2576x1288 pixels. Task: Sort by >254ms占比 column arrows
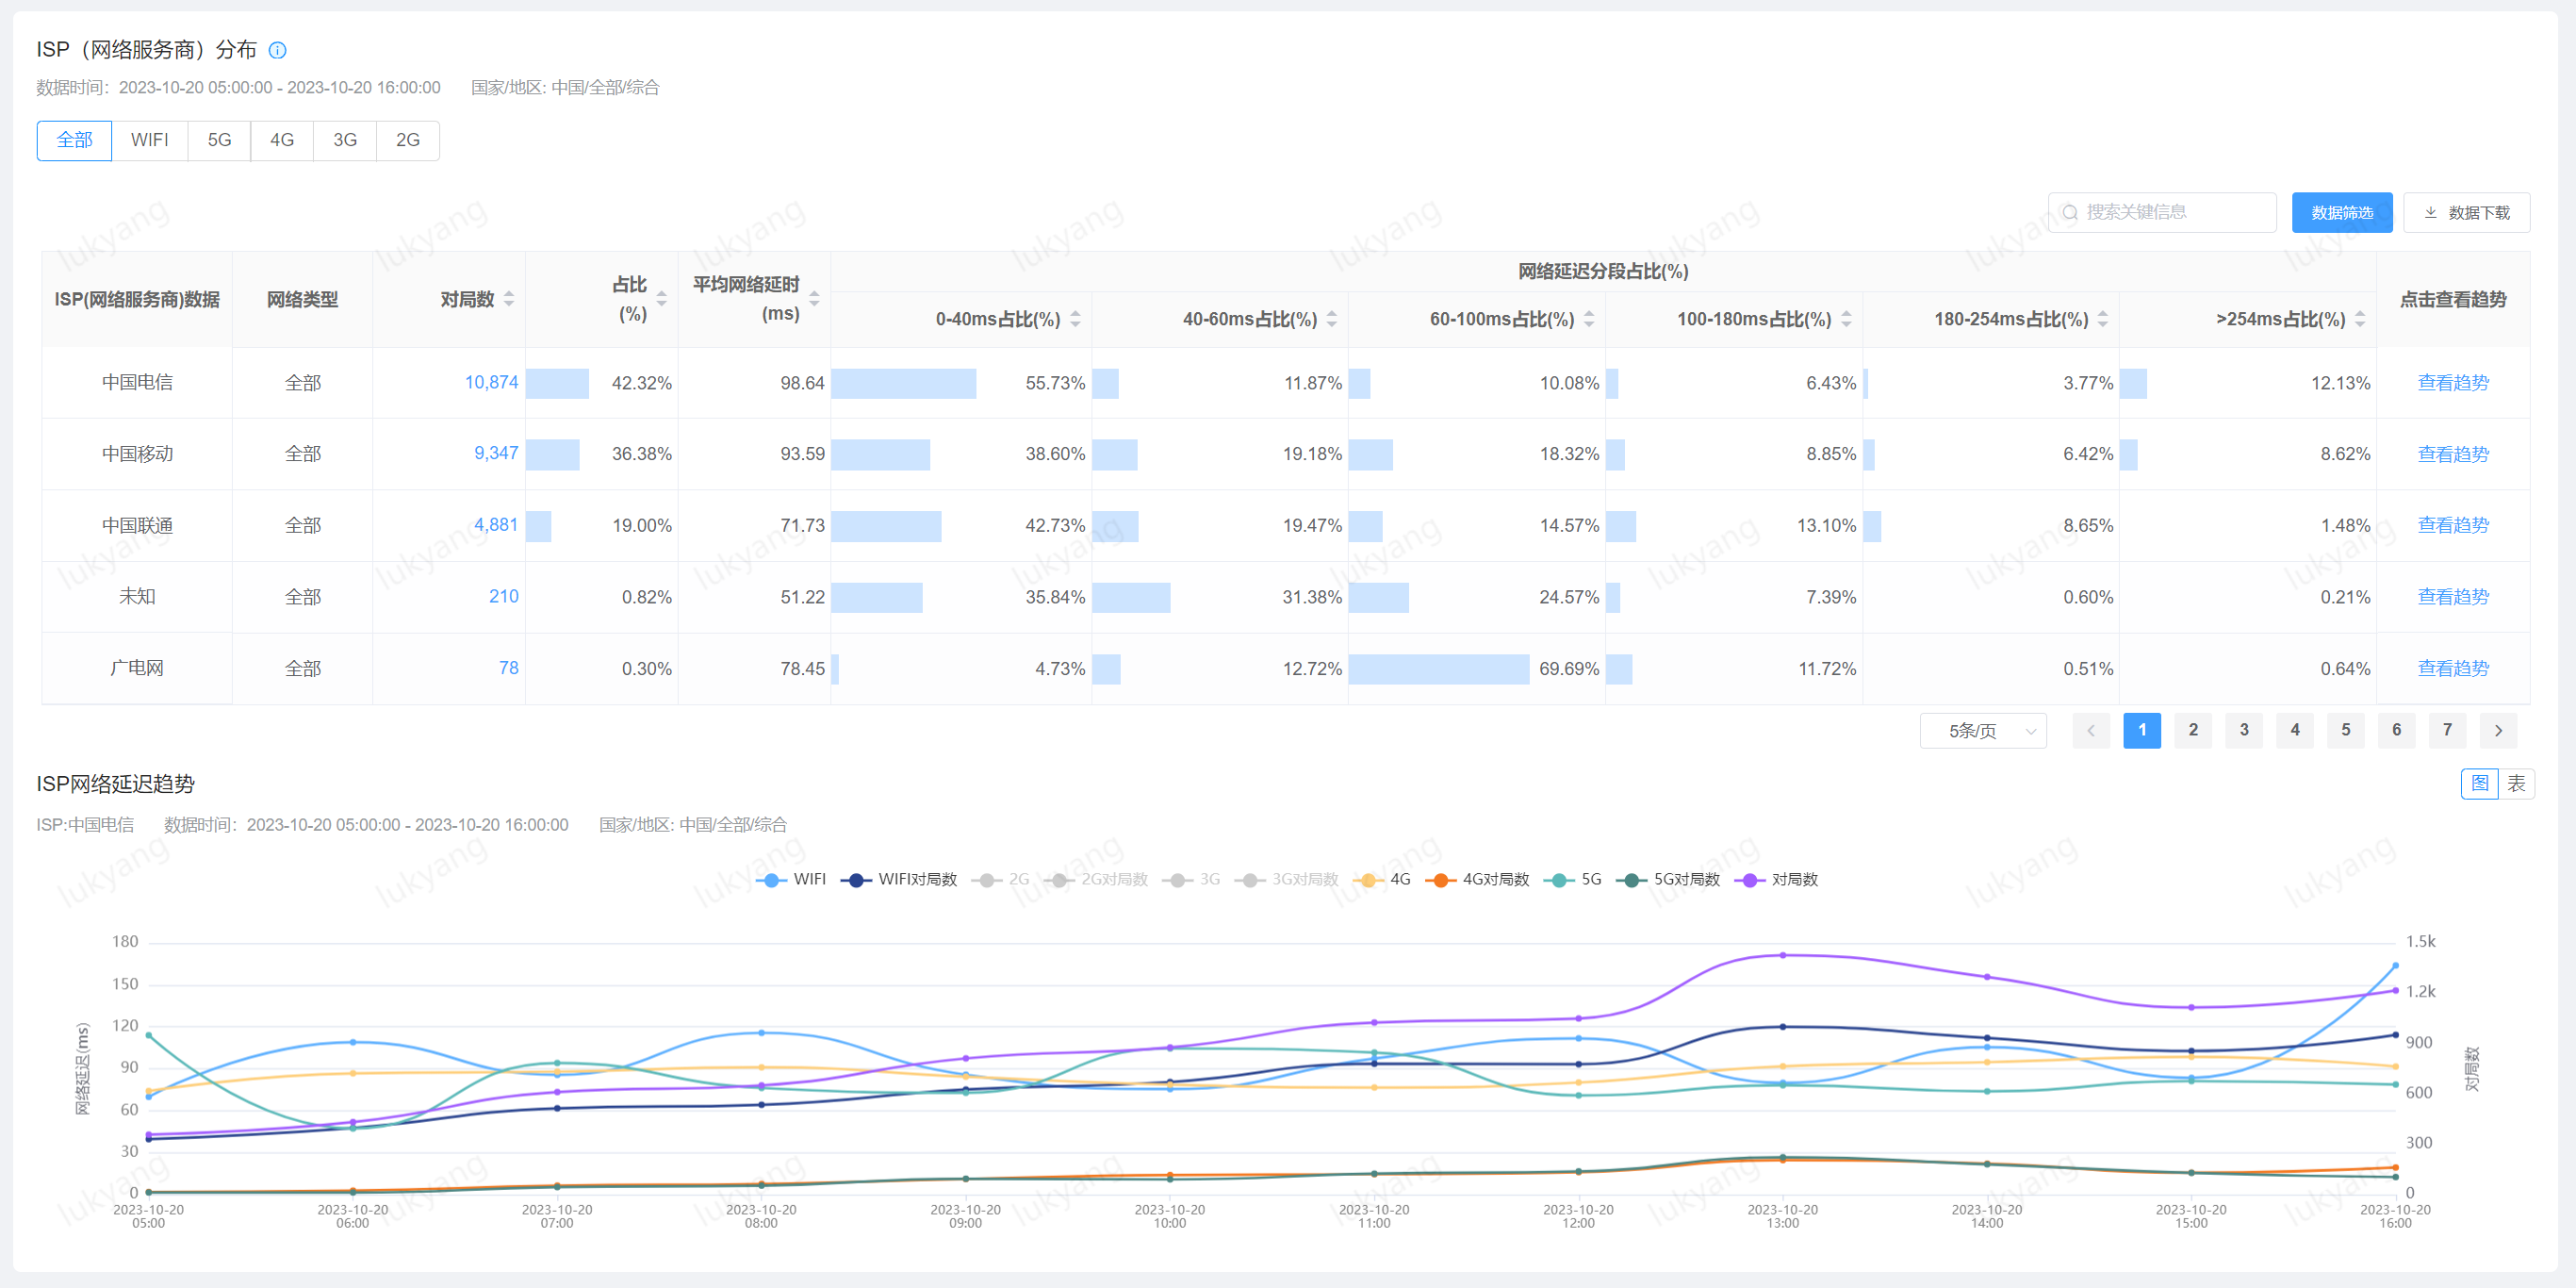pos(2360,319)
